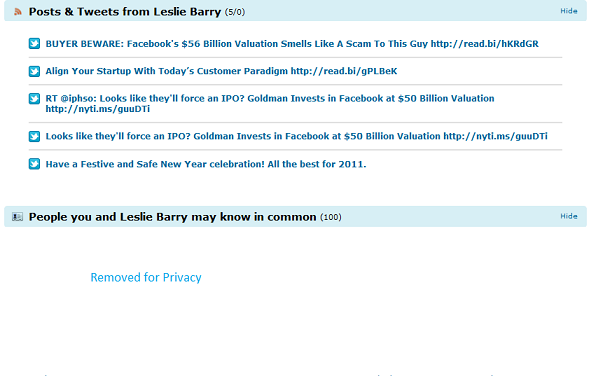Click the contact card icon beside People you and Leslie
This screenshot has height=376, width=591.
(x=17, y=217)
